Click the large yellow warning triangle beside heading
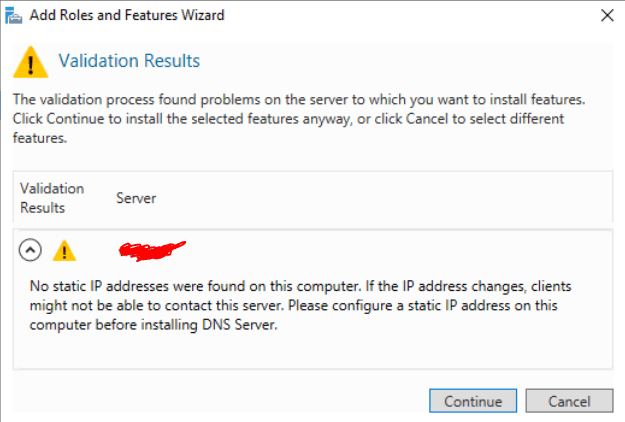Image resolution: width=625 pixels, height=422 pixels. [31, 62]
